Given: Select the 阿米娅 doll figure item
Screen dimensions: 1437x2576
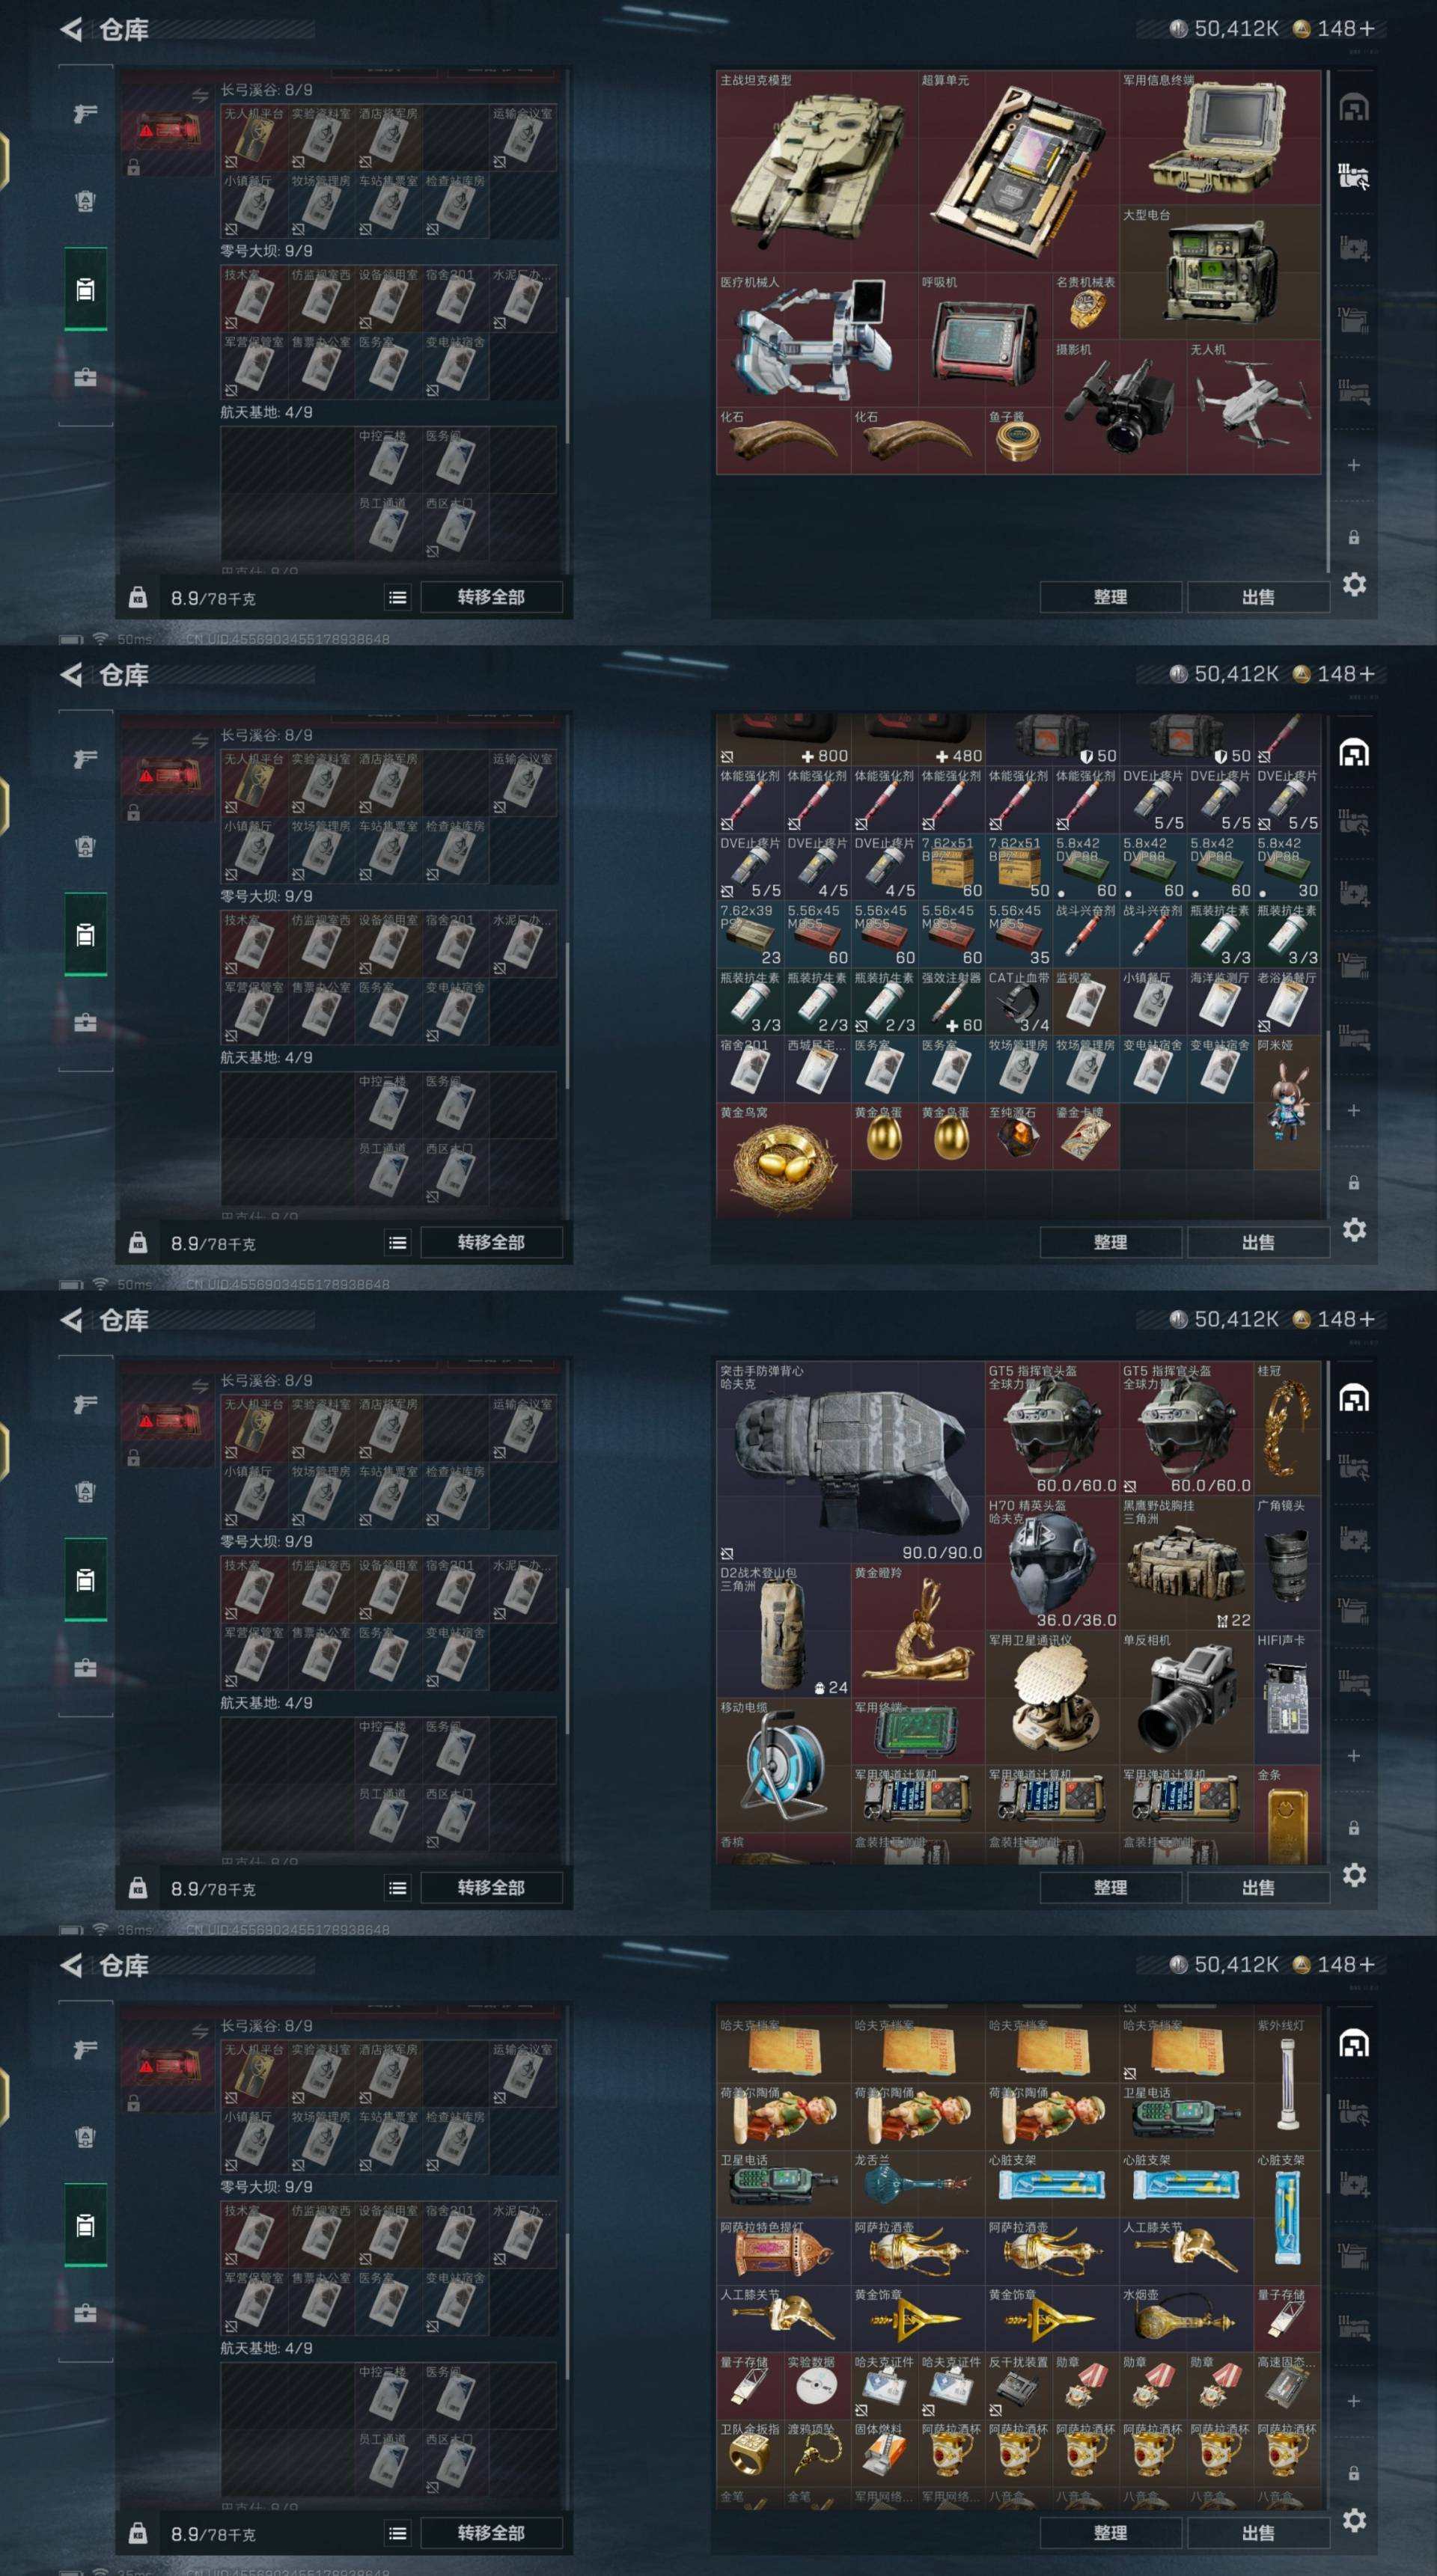Looking at the screenshot, I should 1286,1102.
